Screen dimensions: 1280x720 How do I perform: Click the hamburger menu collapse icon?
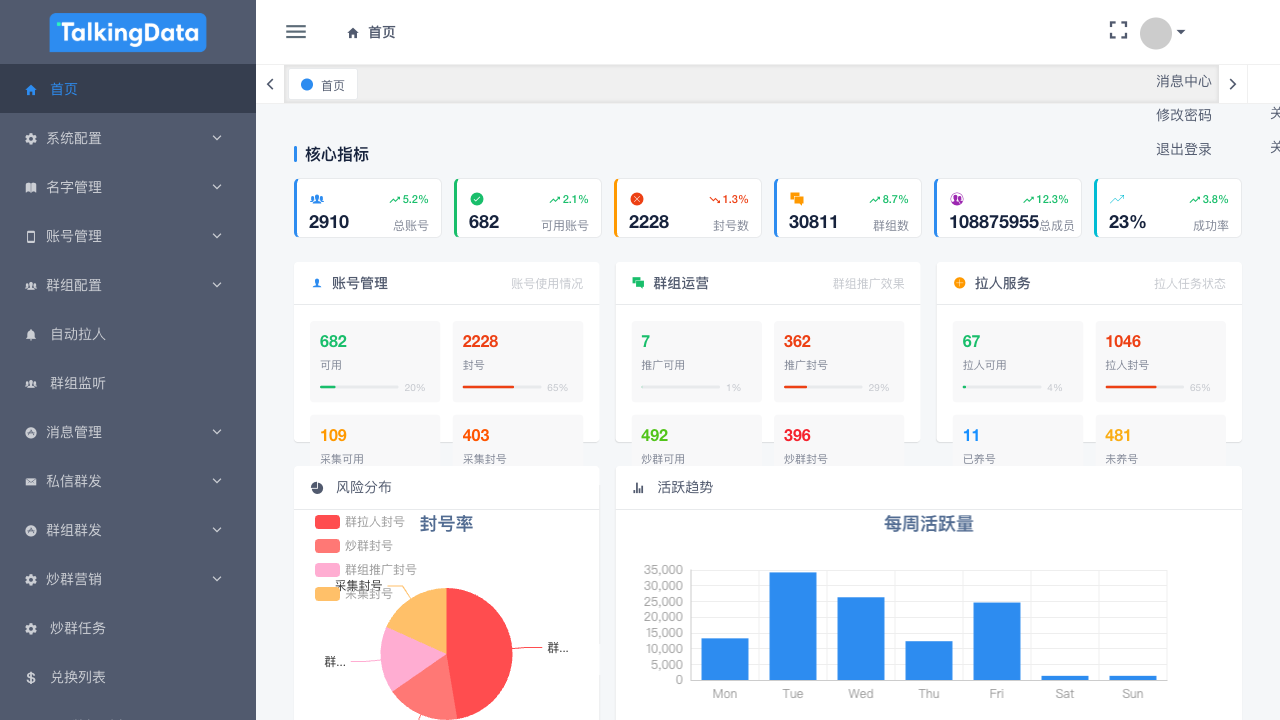pyautogui.click(x=296, y=32)
